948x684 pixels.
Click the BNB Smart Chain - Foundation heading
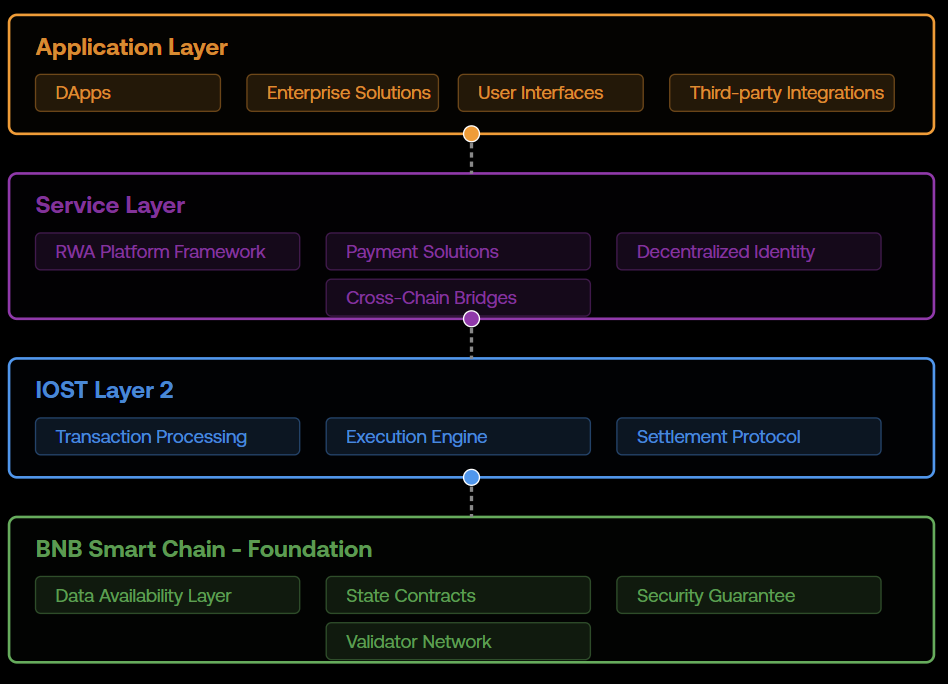204,549
